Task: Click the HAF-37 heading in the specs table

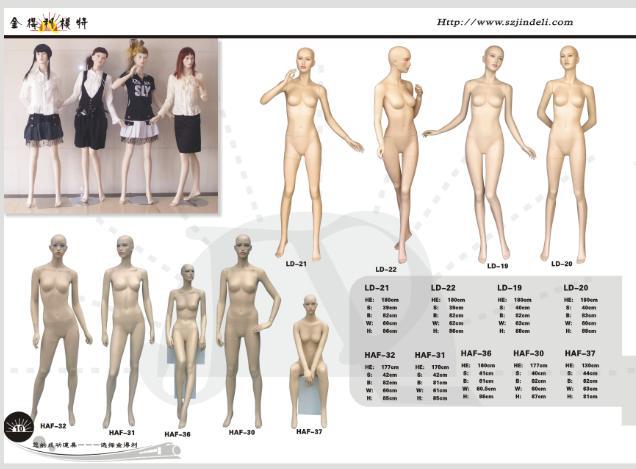Action: click(580, 353)
